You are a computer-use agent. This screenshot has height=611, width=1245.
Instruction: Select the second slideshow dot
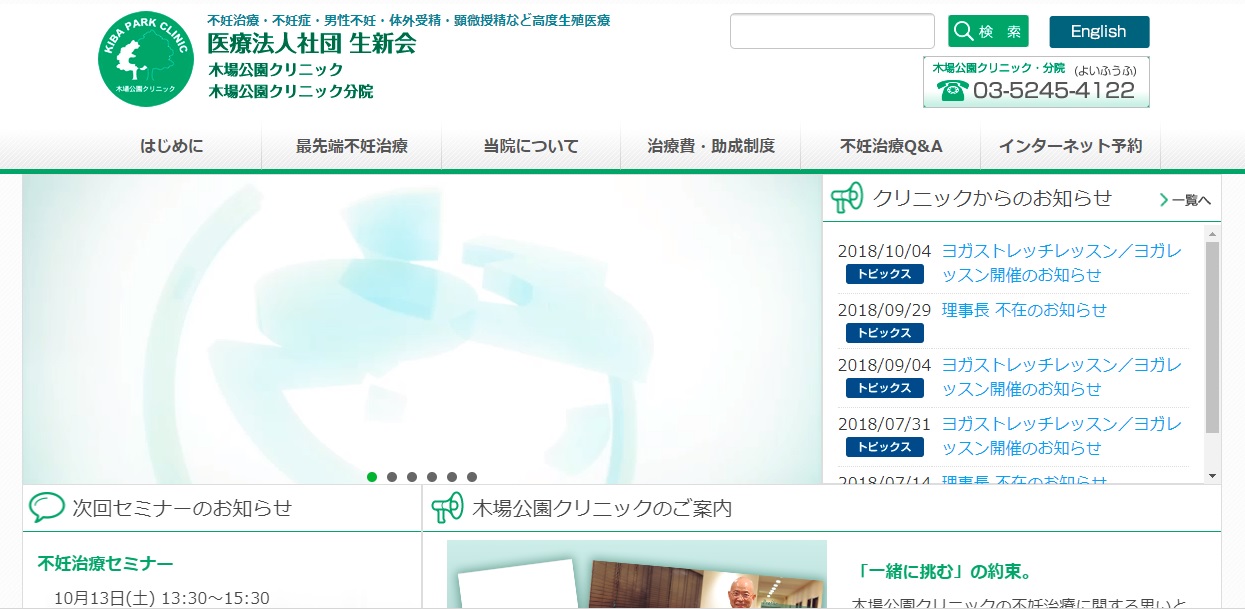pyautogui.click(x=392, y=477)
